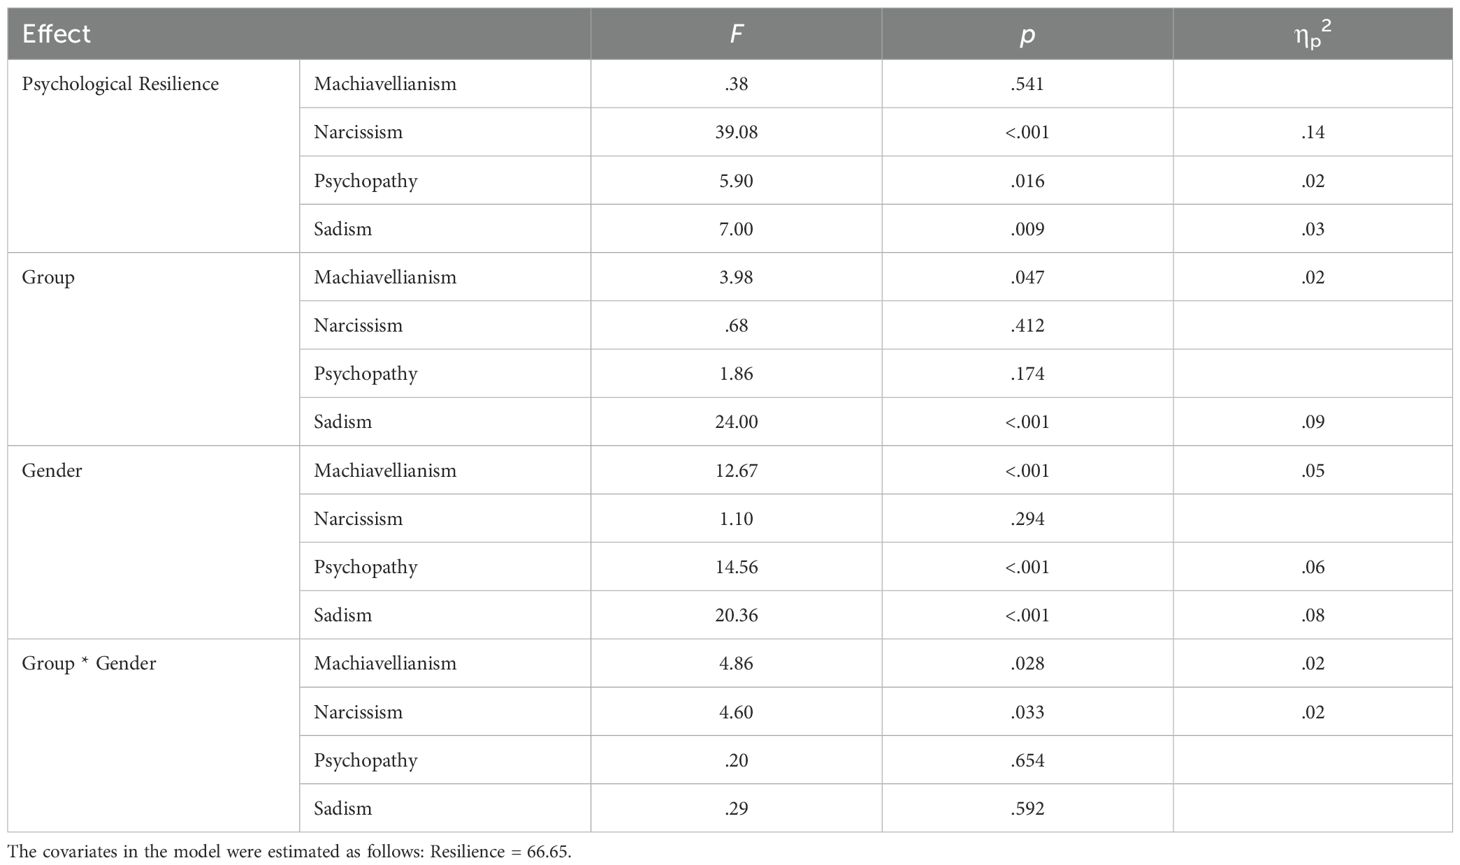
Task: Click the F column header
Action: (x=736, y=34)
